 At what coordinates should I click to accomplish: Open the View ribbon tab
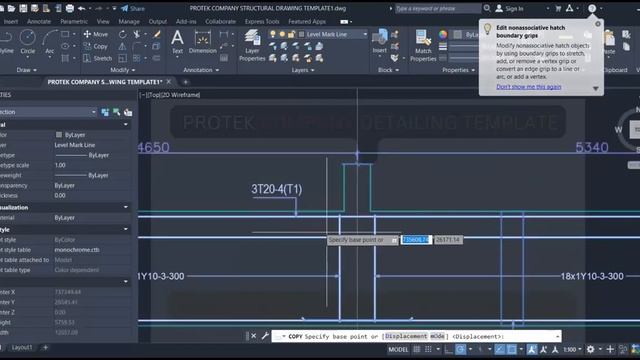pos(103,21)
